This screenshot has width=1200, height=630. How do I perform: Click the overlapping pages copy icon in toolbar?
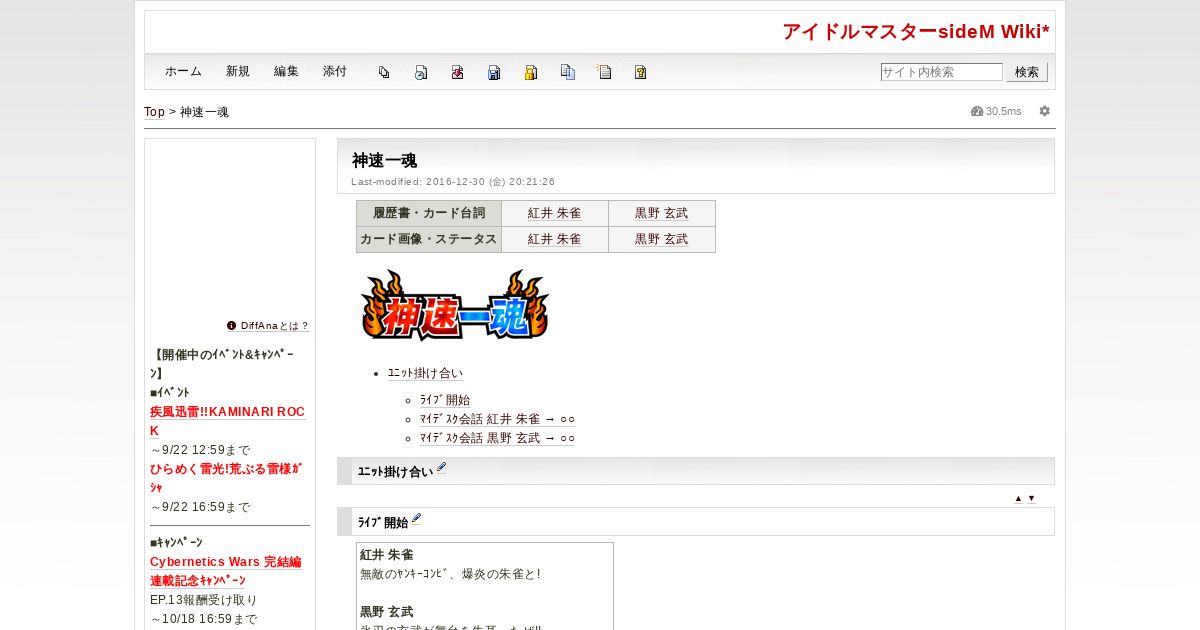click(x=384, y=72)
